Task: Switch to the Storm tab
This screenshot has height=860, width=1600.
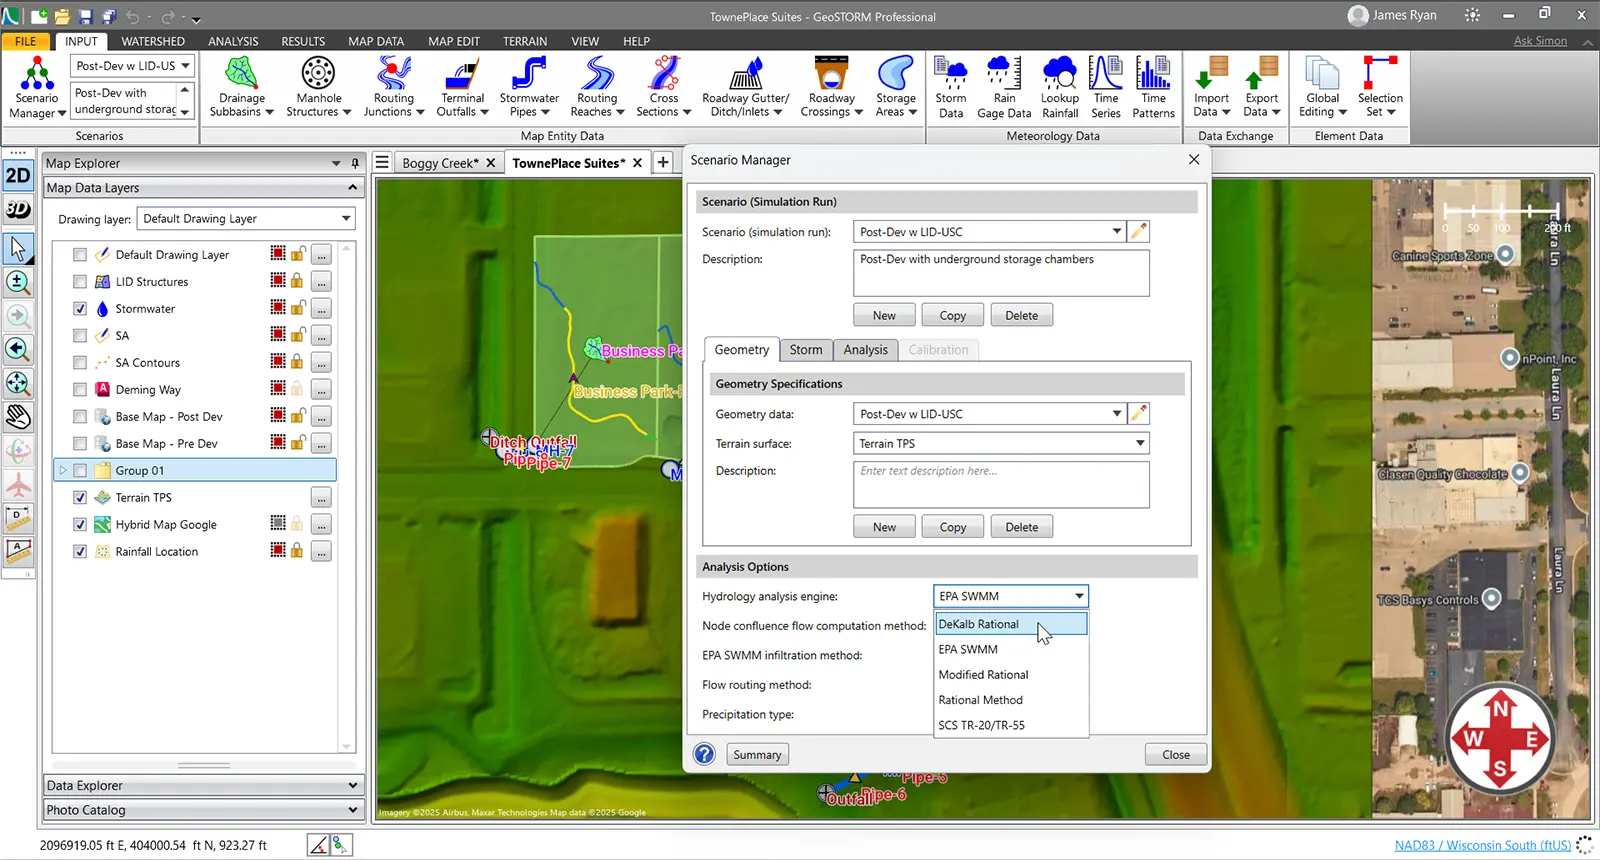Action: (x=805, y=350)
